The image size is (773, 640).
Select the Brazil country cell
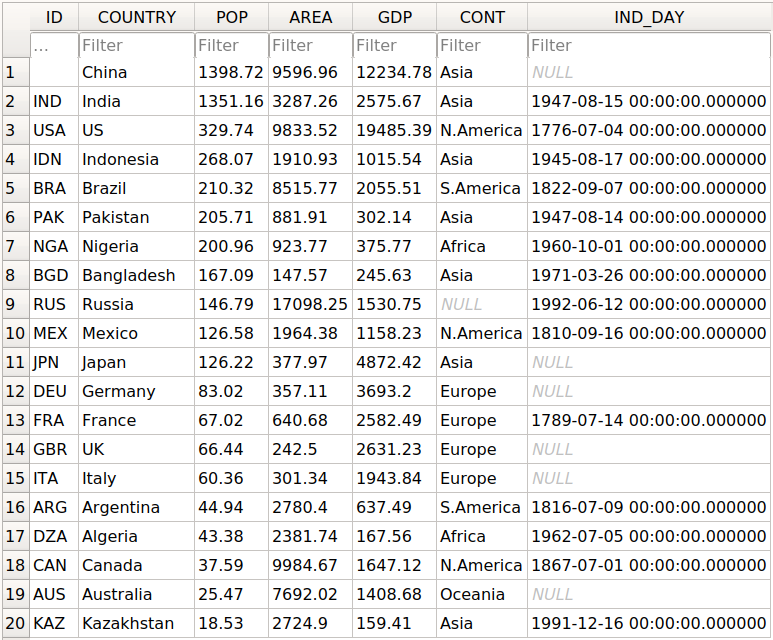coord(137,188)
